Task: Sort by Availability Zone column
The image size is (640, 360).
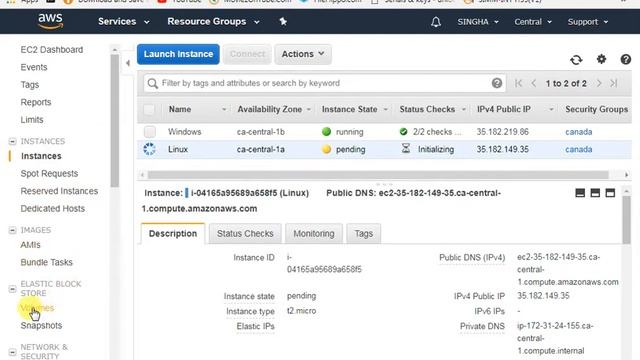Action: coord(270,109)
